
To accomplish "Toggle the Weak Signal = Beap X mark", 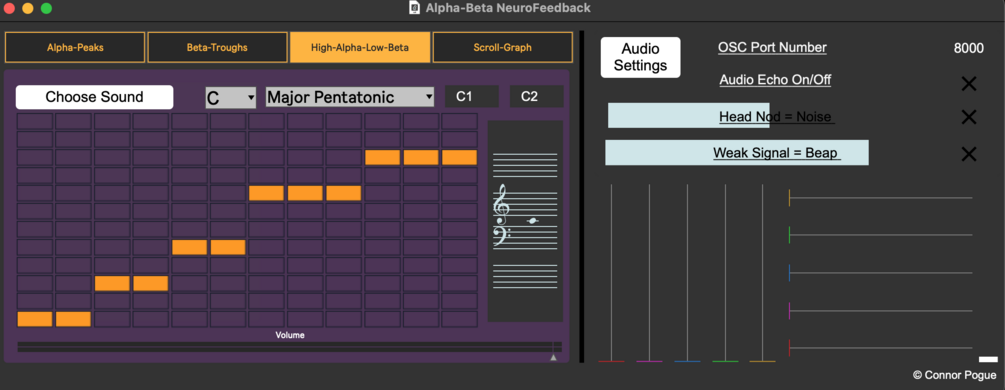I will coord(968,154).
